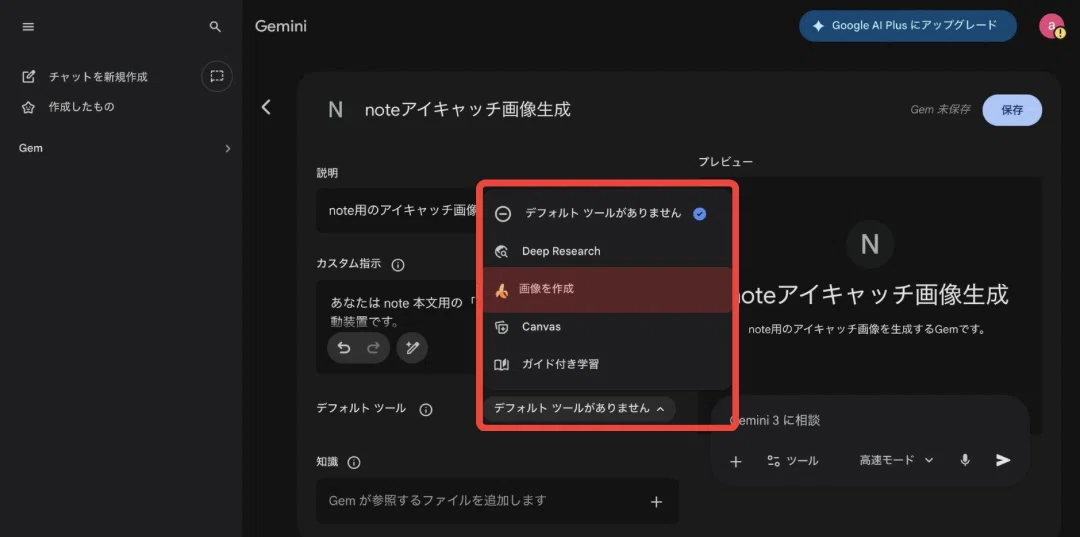Select デフォルト ツールがありません option in menu

tap(607, 213)
